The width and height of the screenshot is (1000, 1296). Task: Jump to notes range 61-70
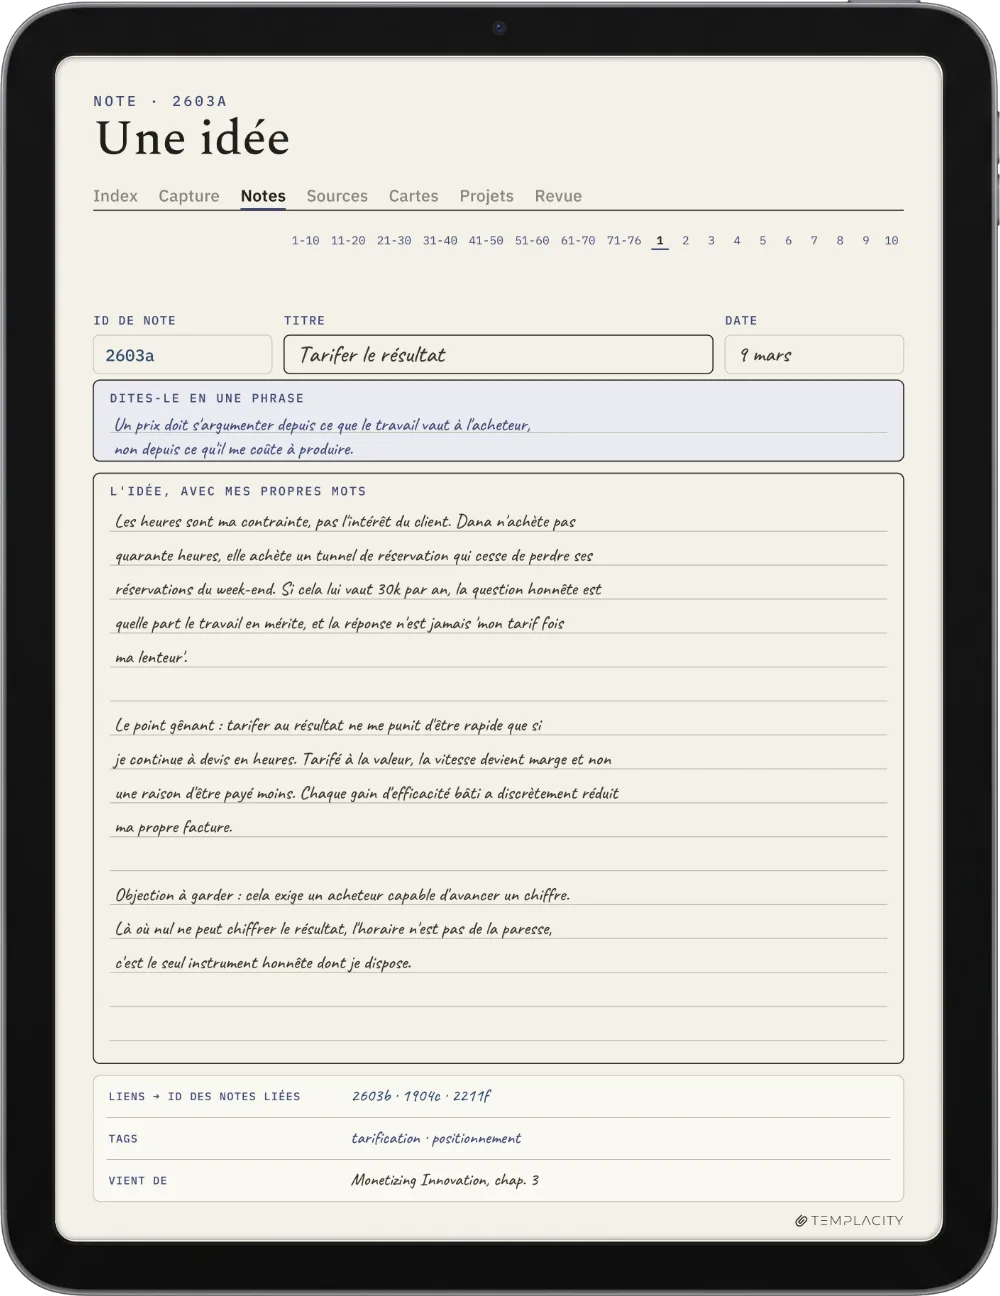coord(578,241)
